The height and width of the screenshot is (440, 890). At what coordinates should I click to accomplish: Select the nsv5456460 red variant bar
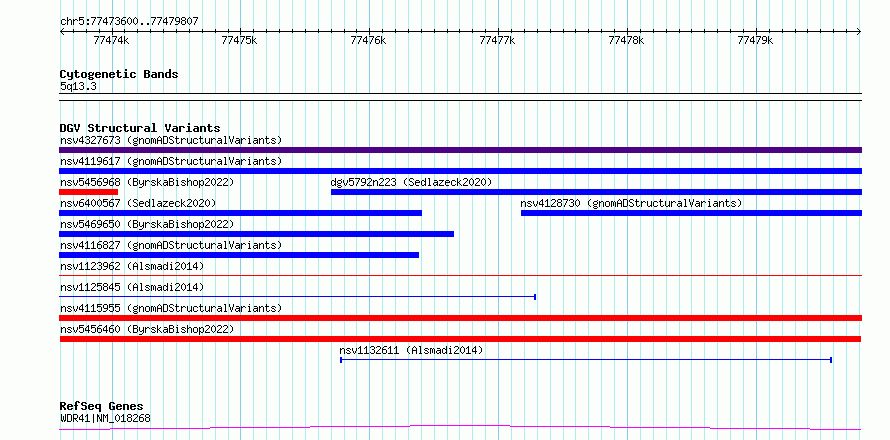pyautogui.click(x=460, y=339)
